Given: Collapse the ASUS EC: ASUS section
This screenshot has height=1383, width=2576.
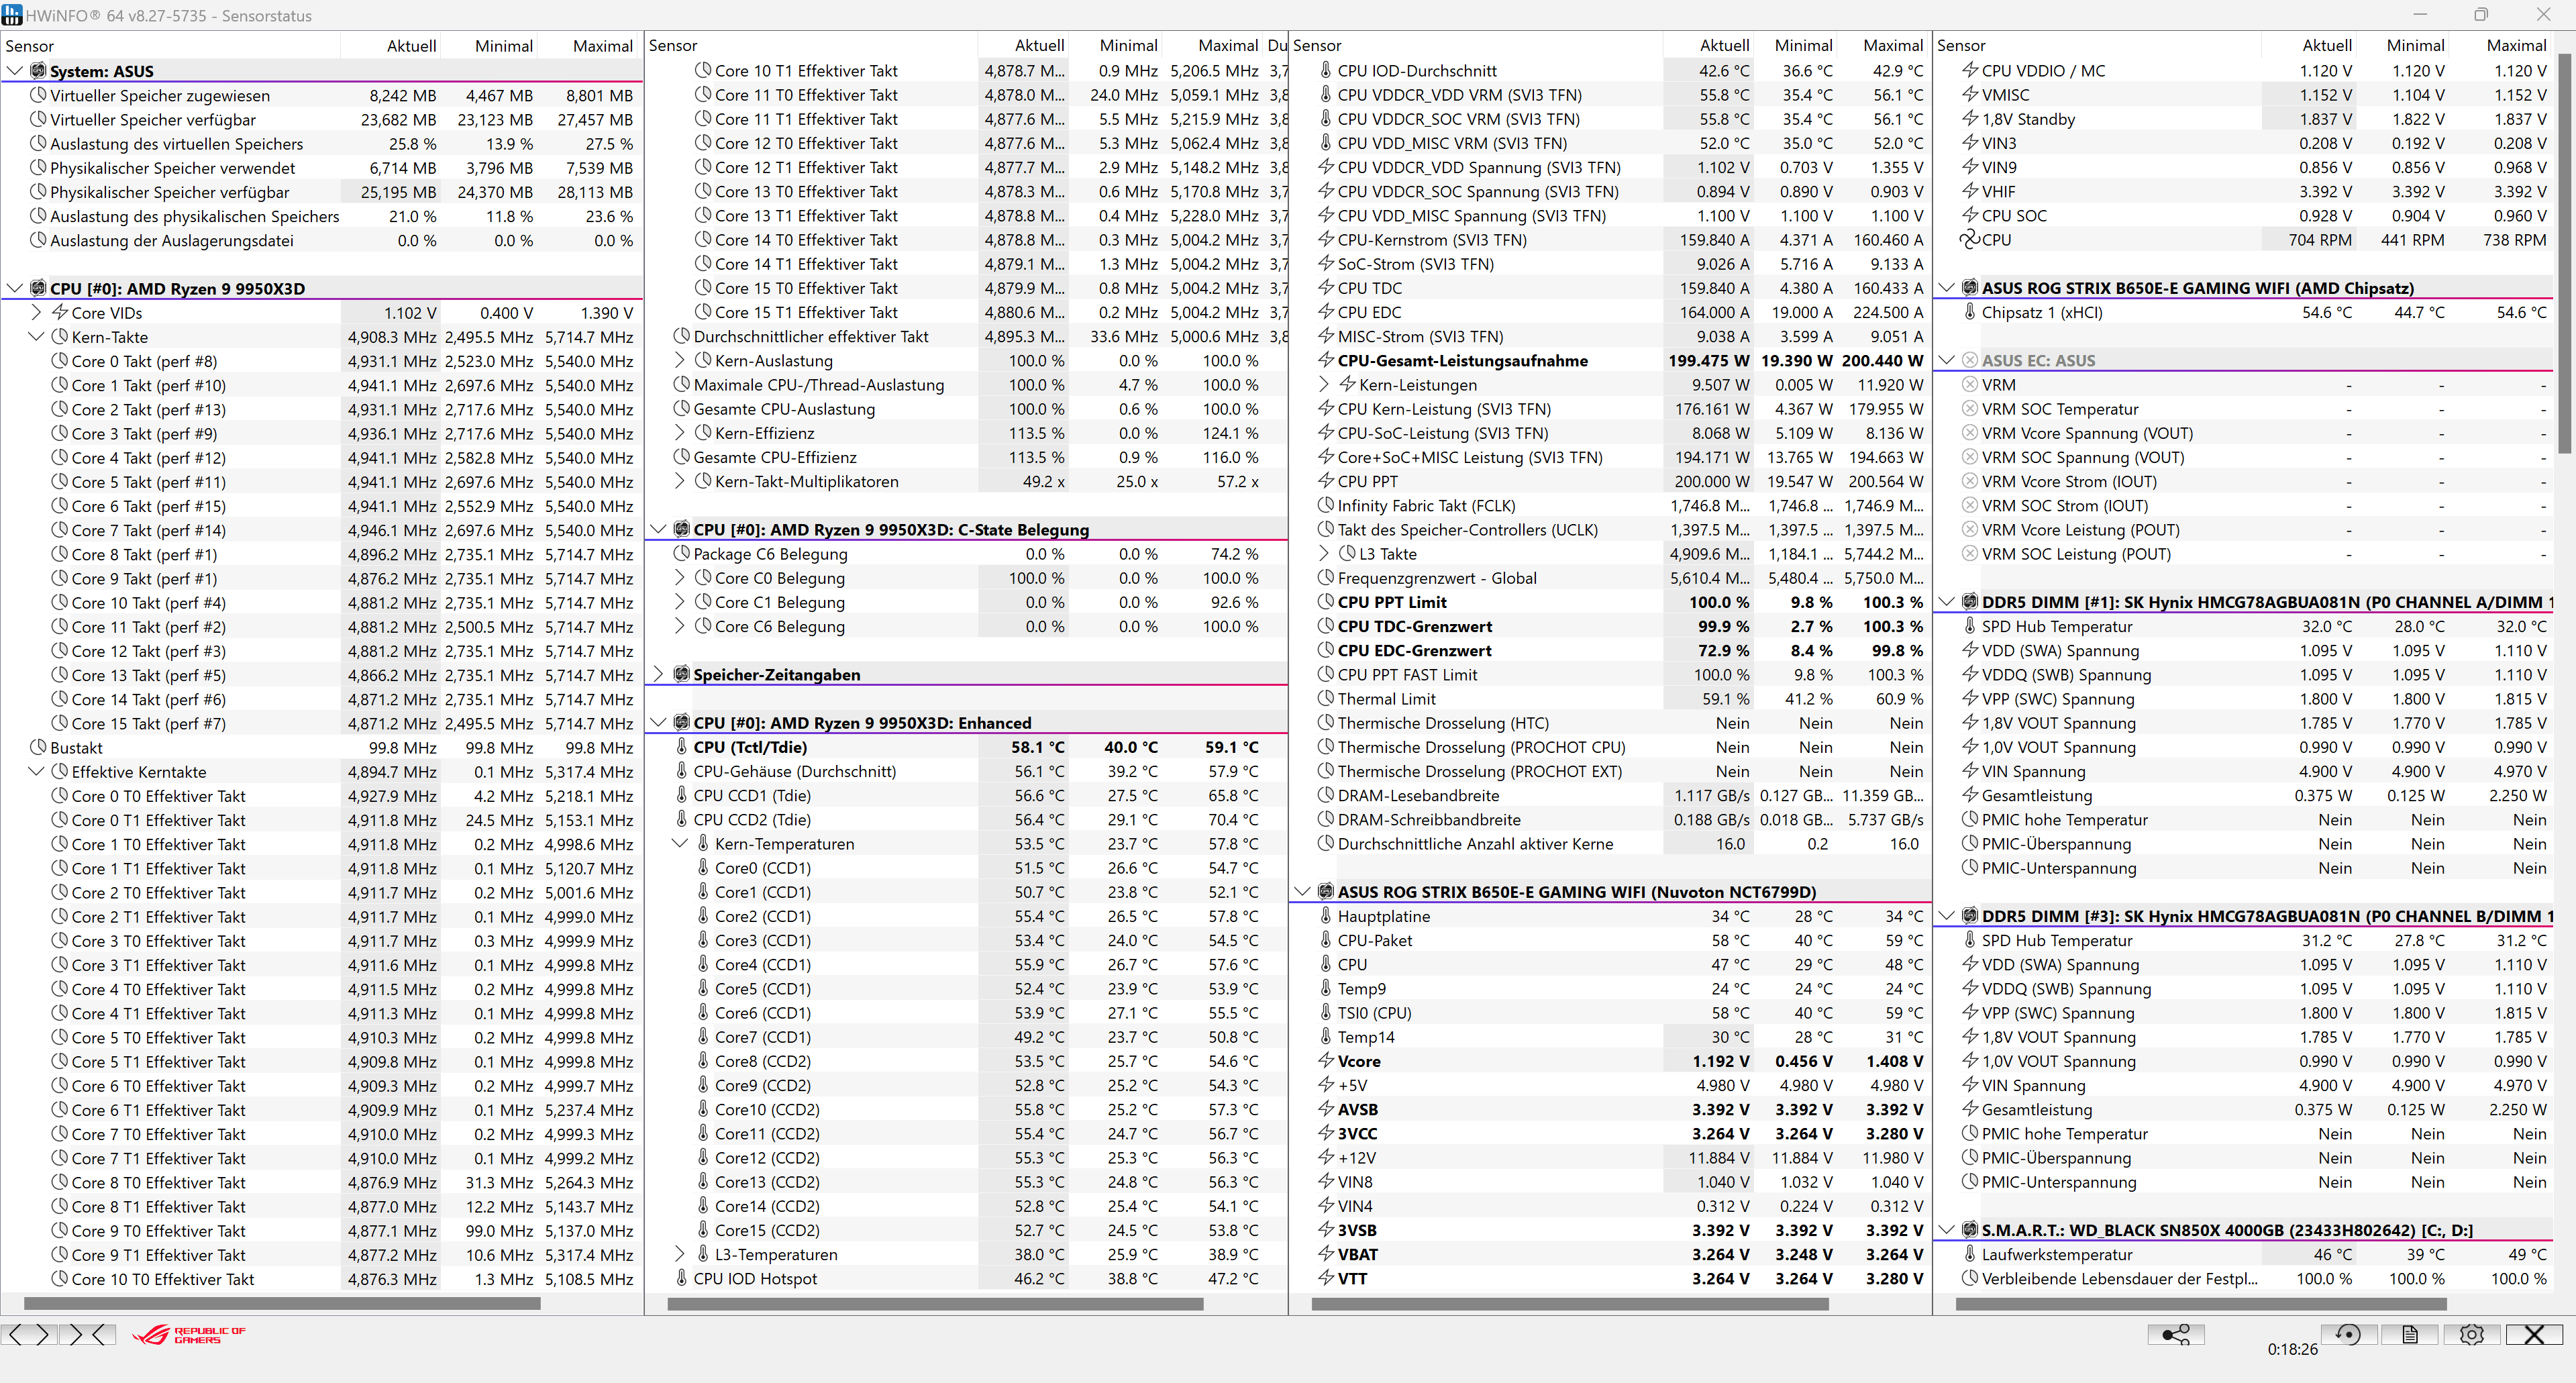Looking at the screenshot, I should [1946, 360].
